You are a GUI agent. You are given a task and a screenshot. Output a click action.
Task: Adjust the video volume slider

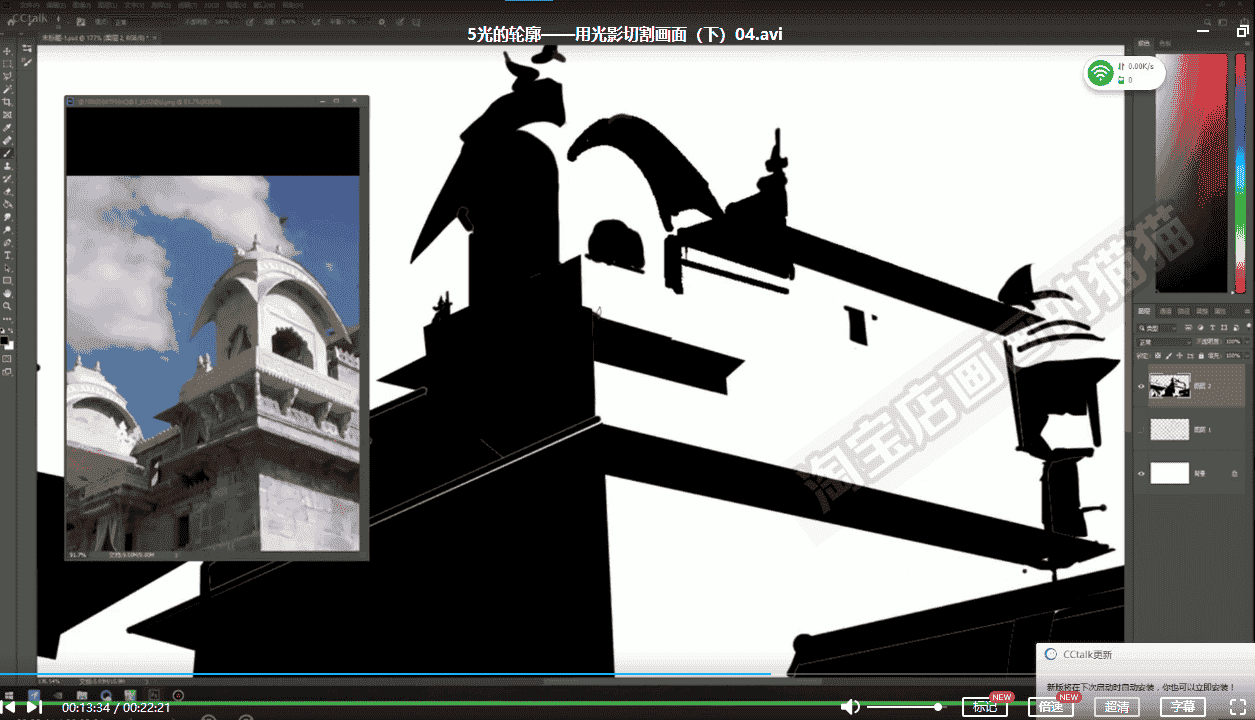click(905, 707)
